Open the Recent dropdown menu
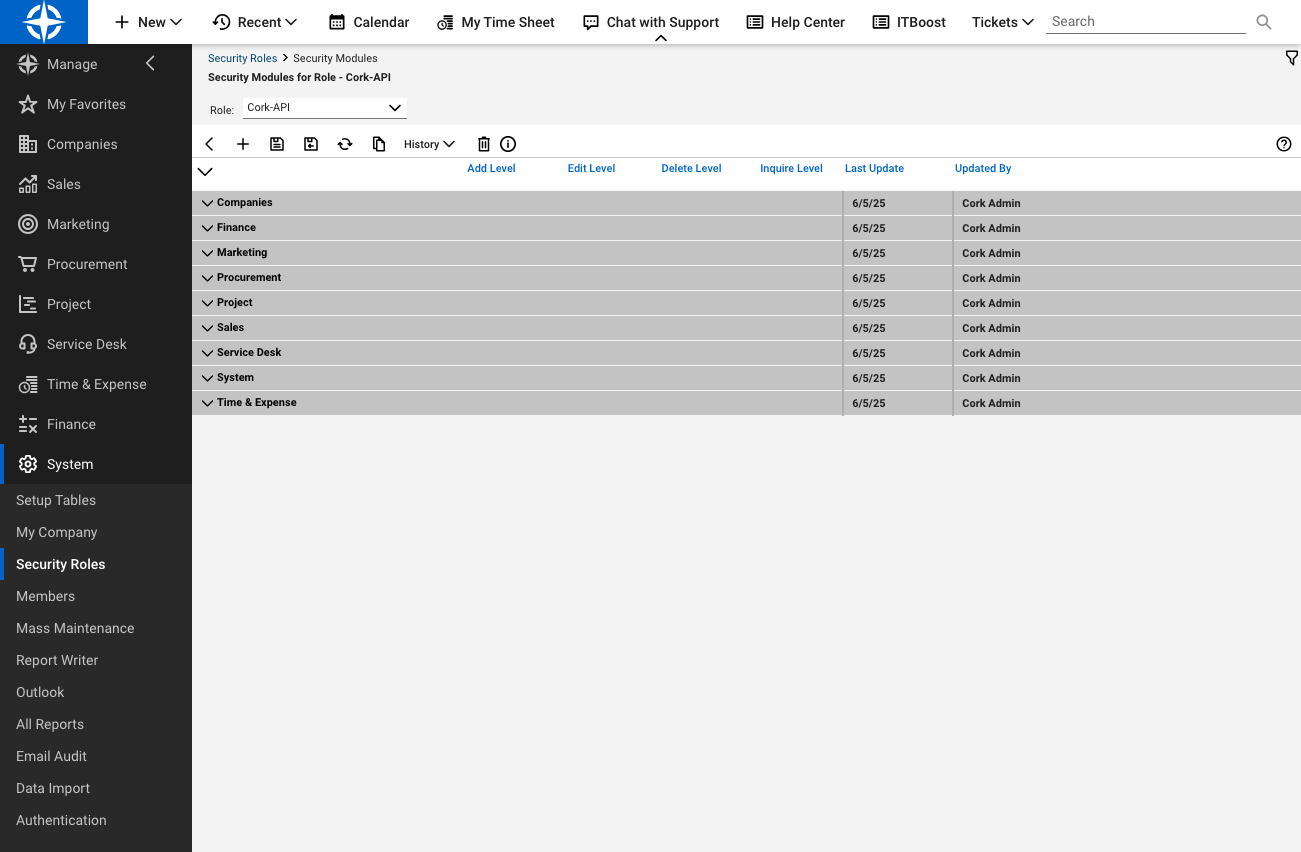The width and height of the screenshot is (1301, 852). pyautogui.click(x=255, y=22)
